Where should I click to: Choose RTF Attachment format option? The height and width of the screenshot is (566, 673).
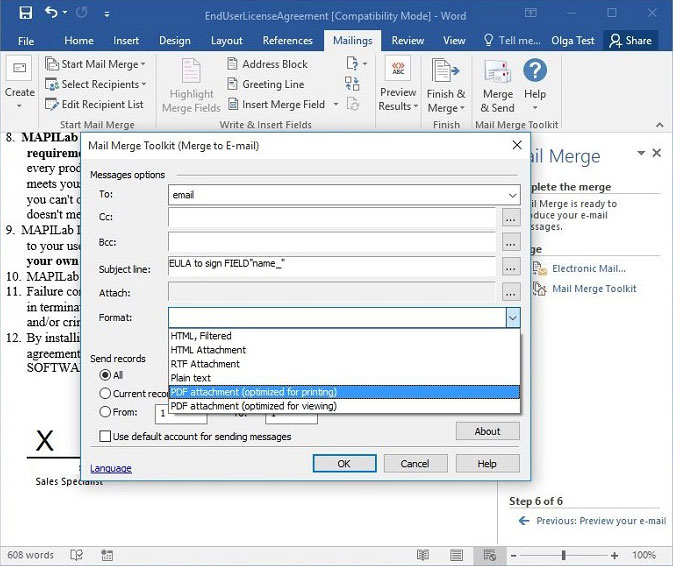(x=344, y=364)
